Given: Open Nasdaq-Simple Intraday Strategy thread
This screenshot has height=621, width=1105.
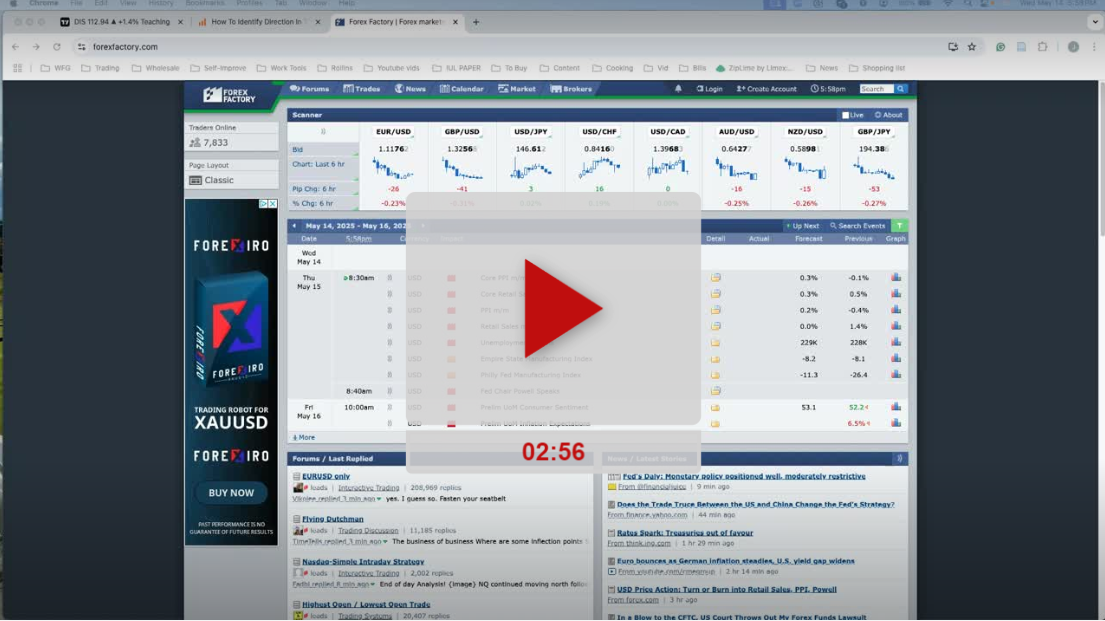Looking at the screenshot, I should pos(363,562).
